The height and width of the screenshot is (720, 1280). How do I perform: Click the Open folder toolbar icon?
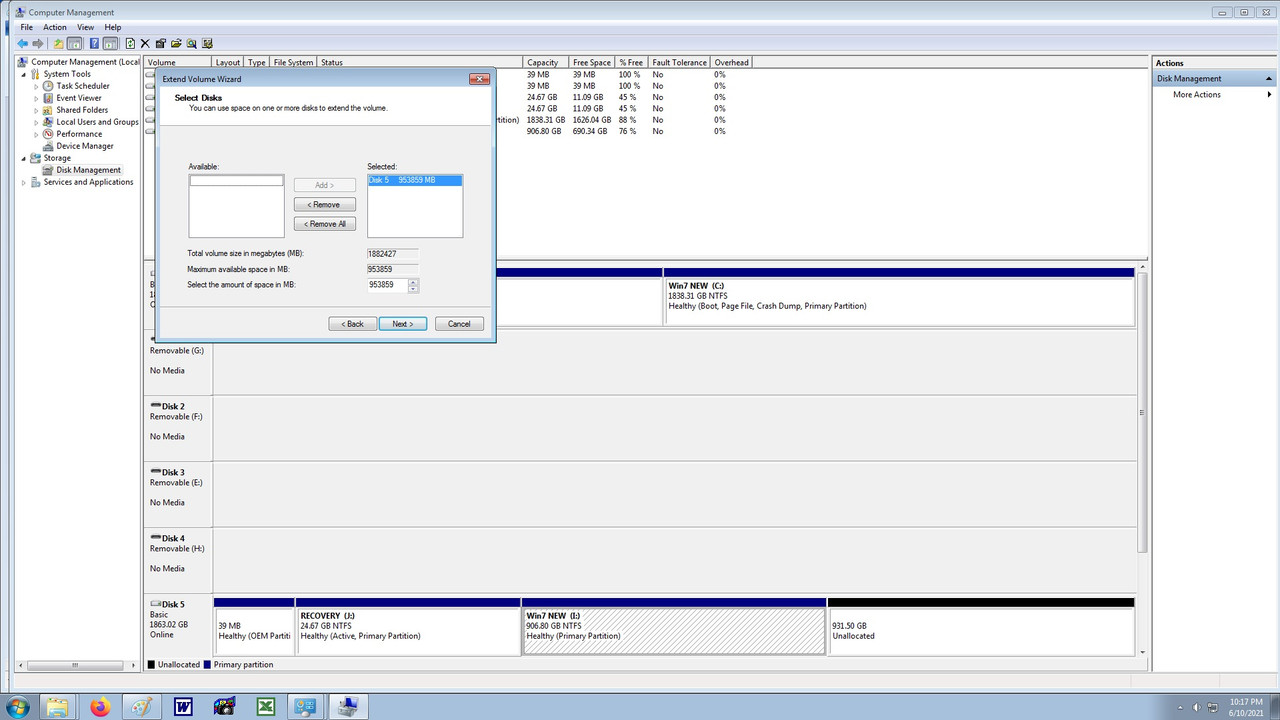pyautogui.click(x=176, y=43)
